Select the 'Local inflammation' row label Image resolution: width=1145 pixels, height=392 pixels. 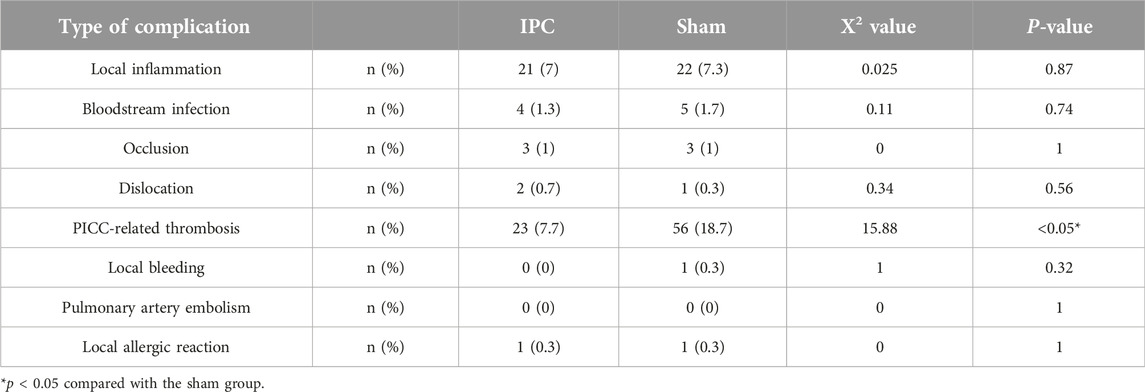tap(156, 69)
